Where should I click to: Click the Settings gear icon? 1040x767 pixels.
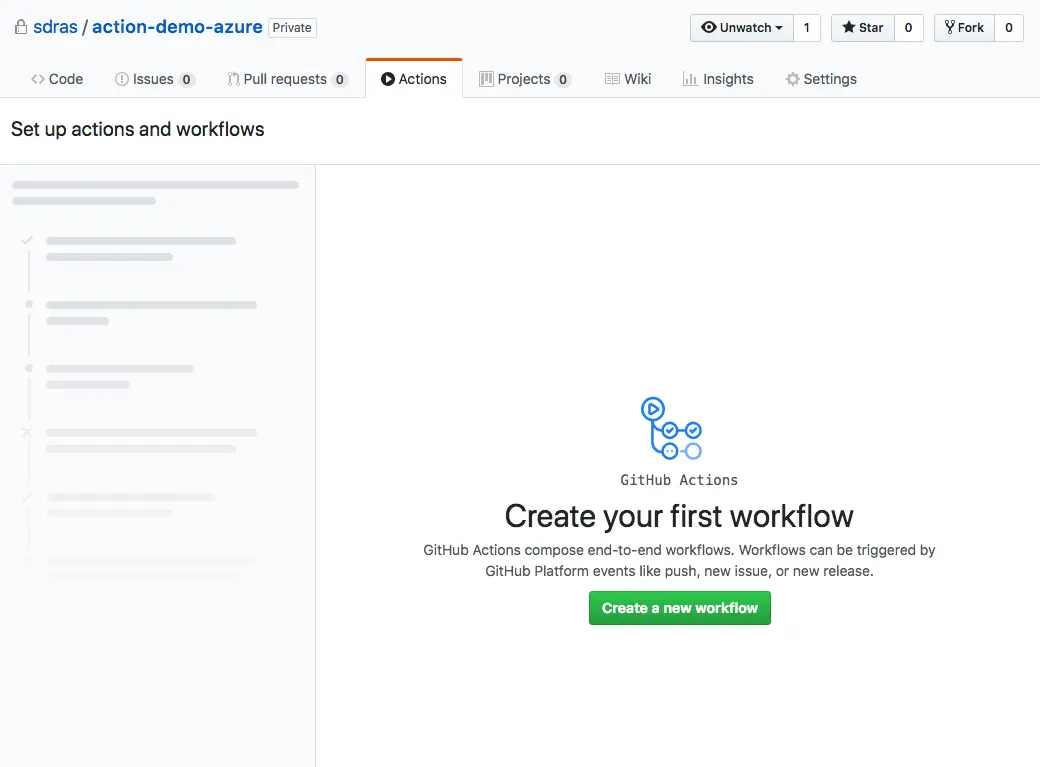(x=793, y=79)
